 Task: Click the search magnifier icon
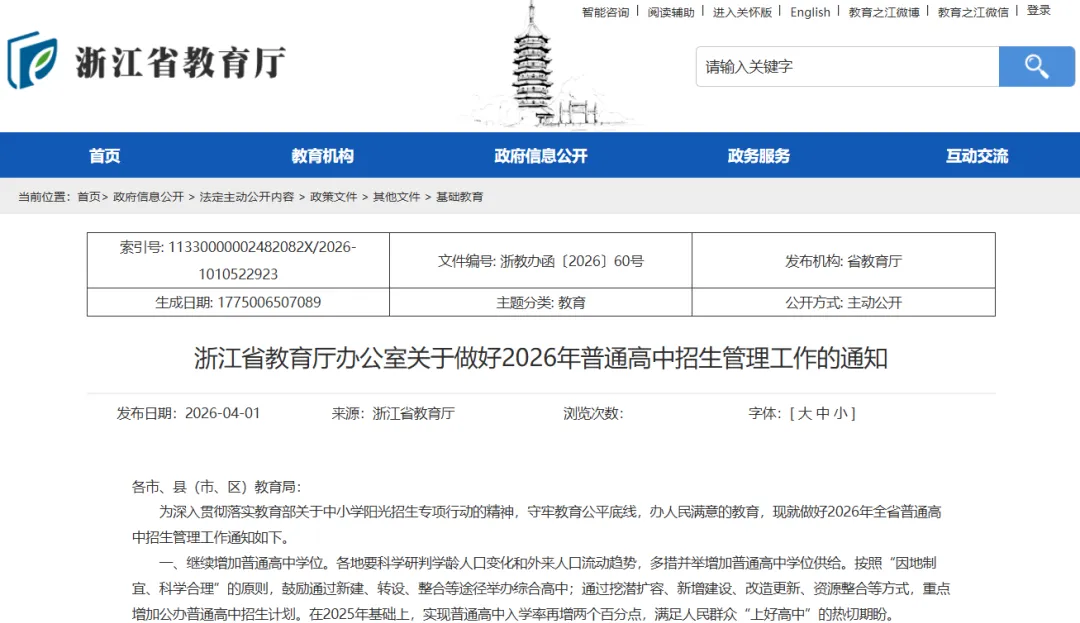(x=1037, y=66)
